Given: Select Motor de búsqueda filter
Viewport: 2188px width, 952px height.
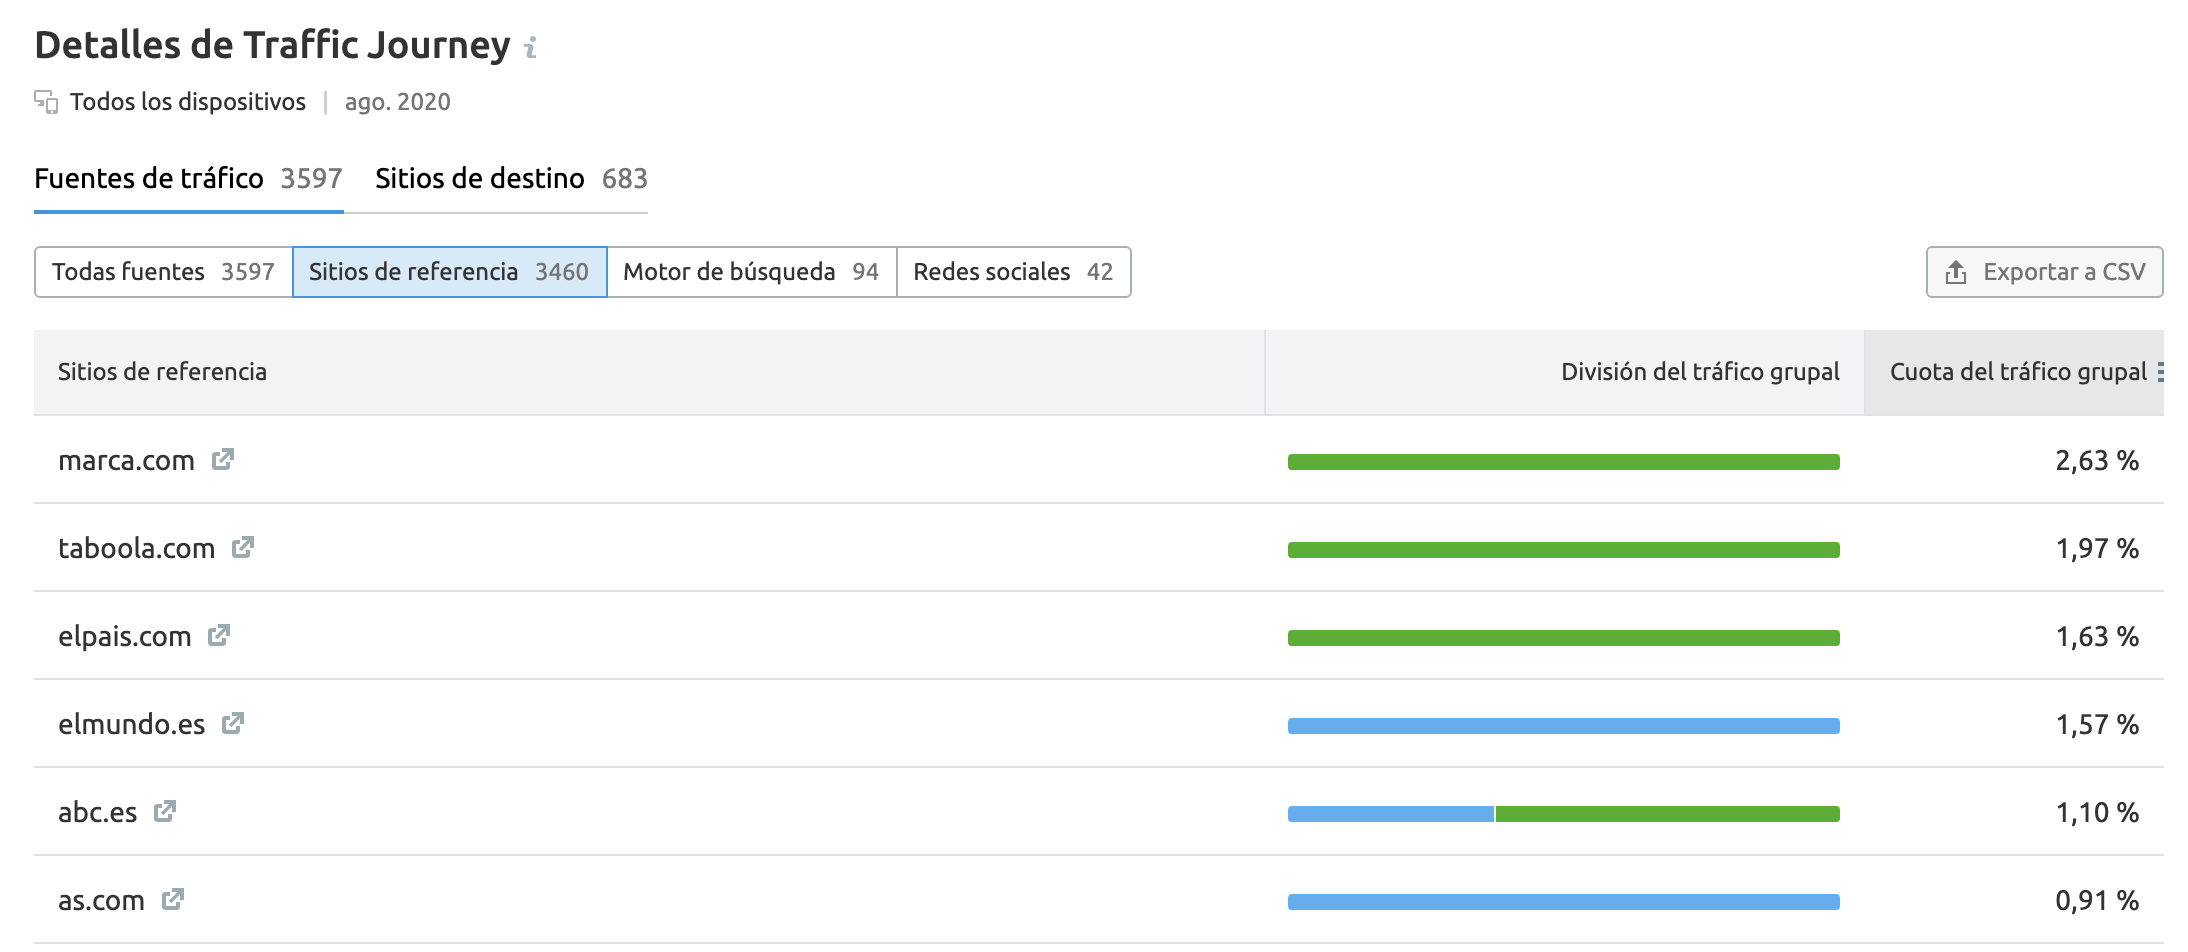Looking at the screenshot, I should click(x=751, y=272).
